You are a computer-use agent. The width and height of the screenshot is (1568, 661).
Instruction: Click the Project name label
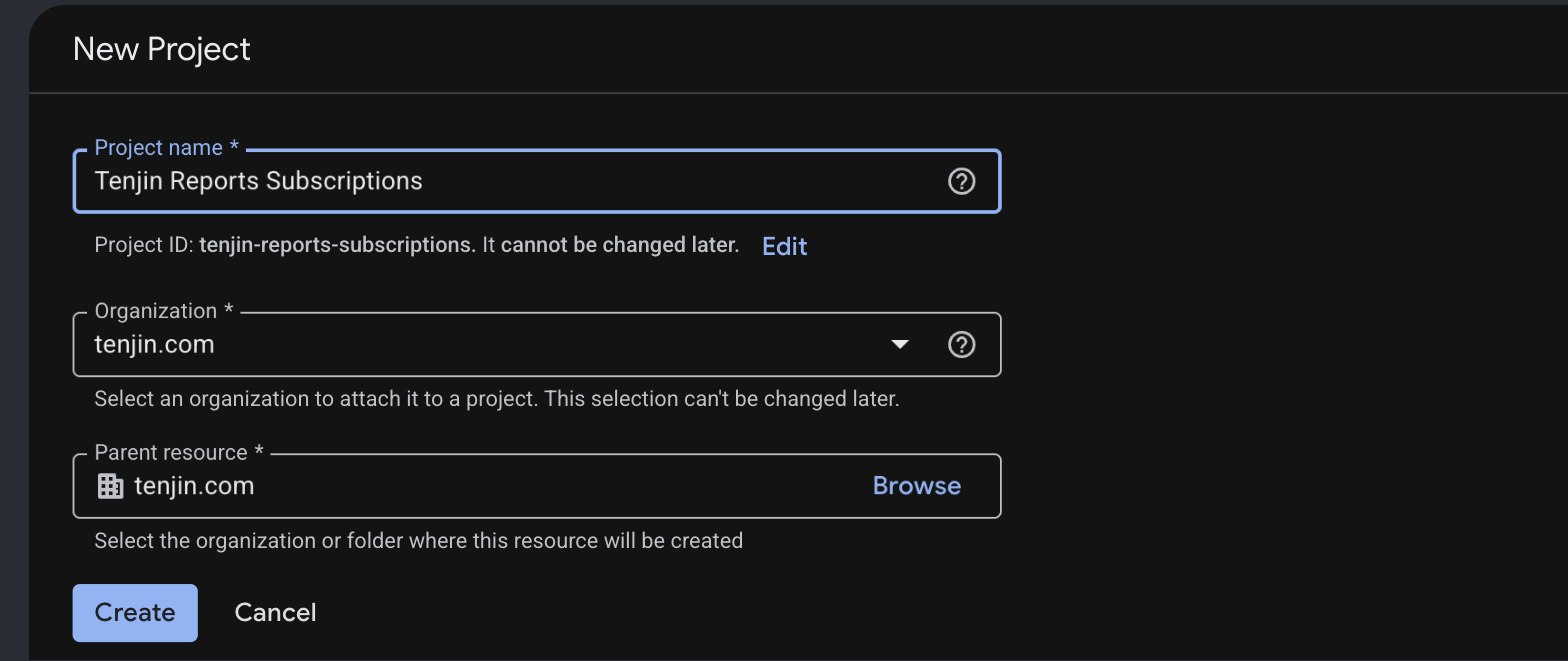coord(167,148)
